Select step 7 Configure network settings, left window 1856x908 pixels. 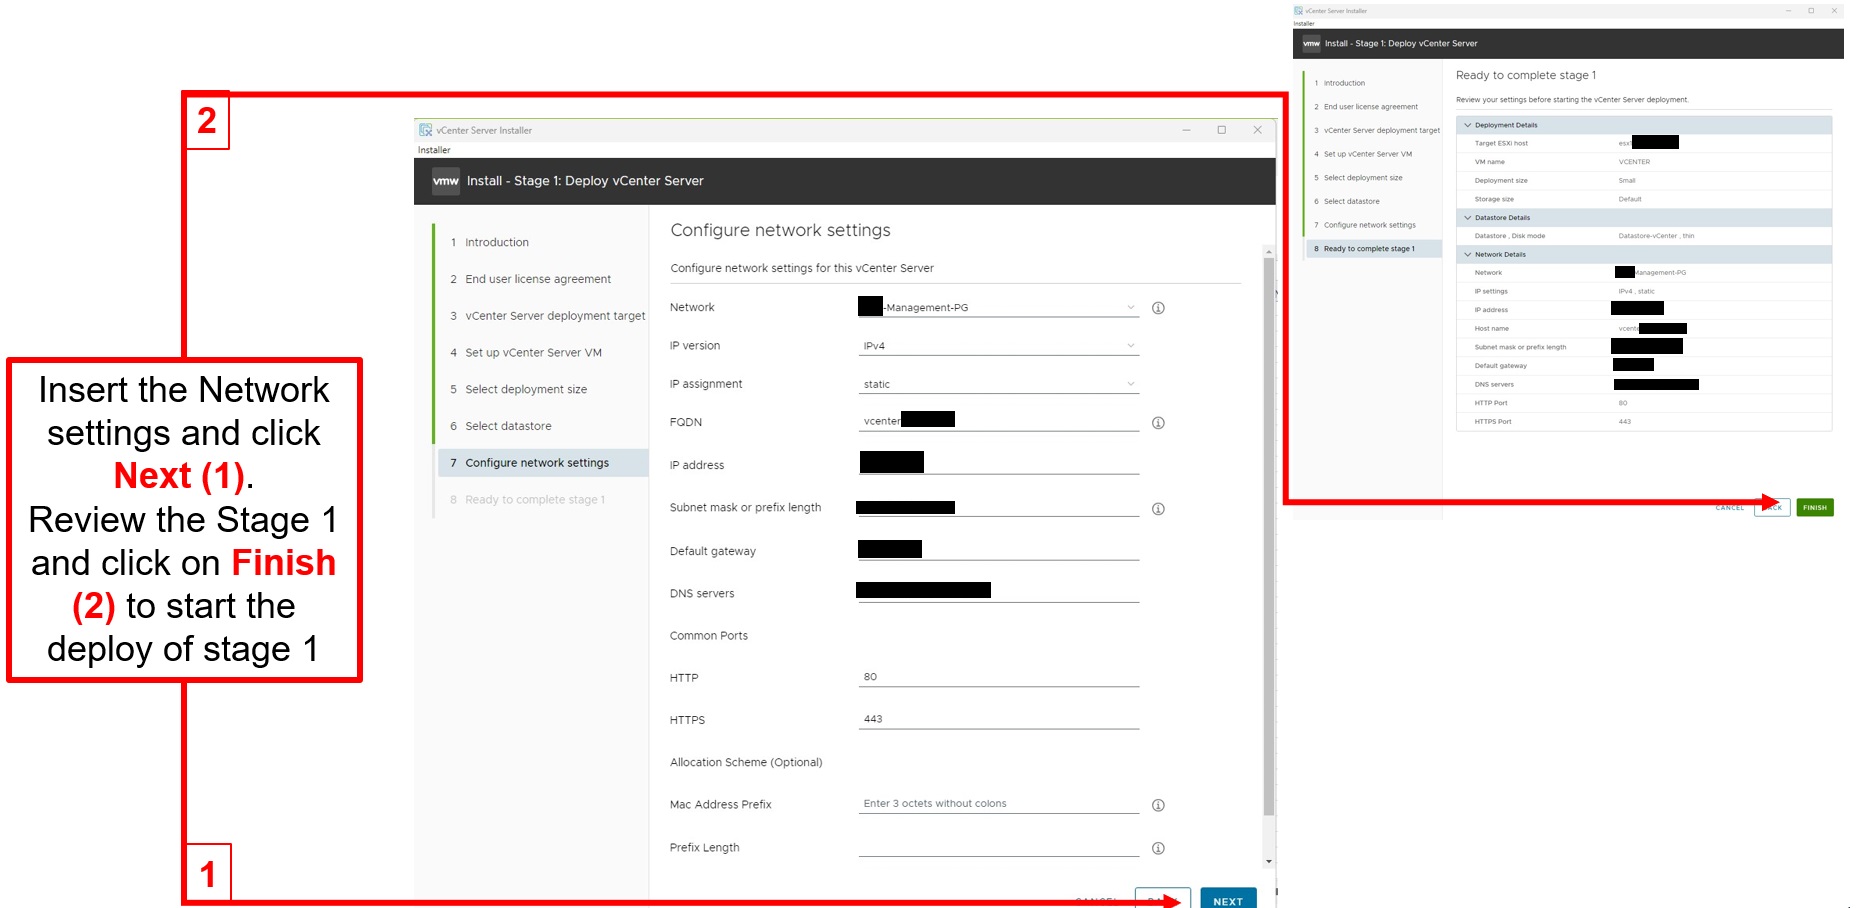click(543, 463)
